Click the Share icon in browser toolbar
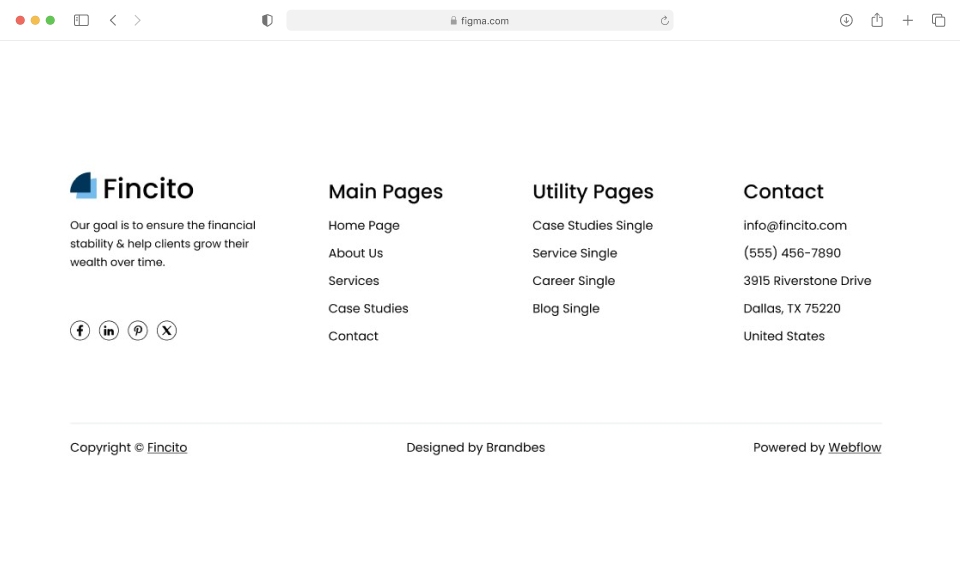This screenshot has width=960, height=588. coord(877,19)
